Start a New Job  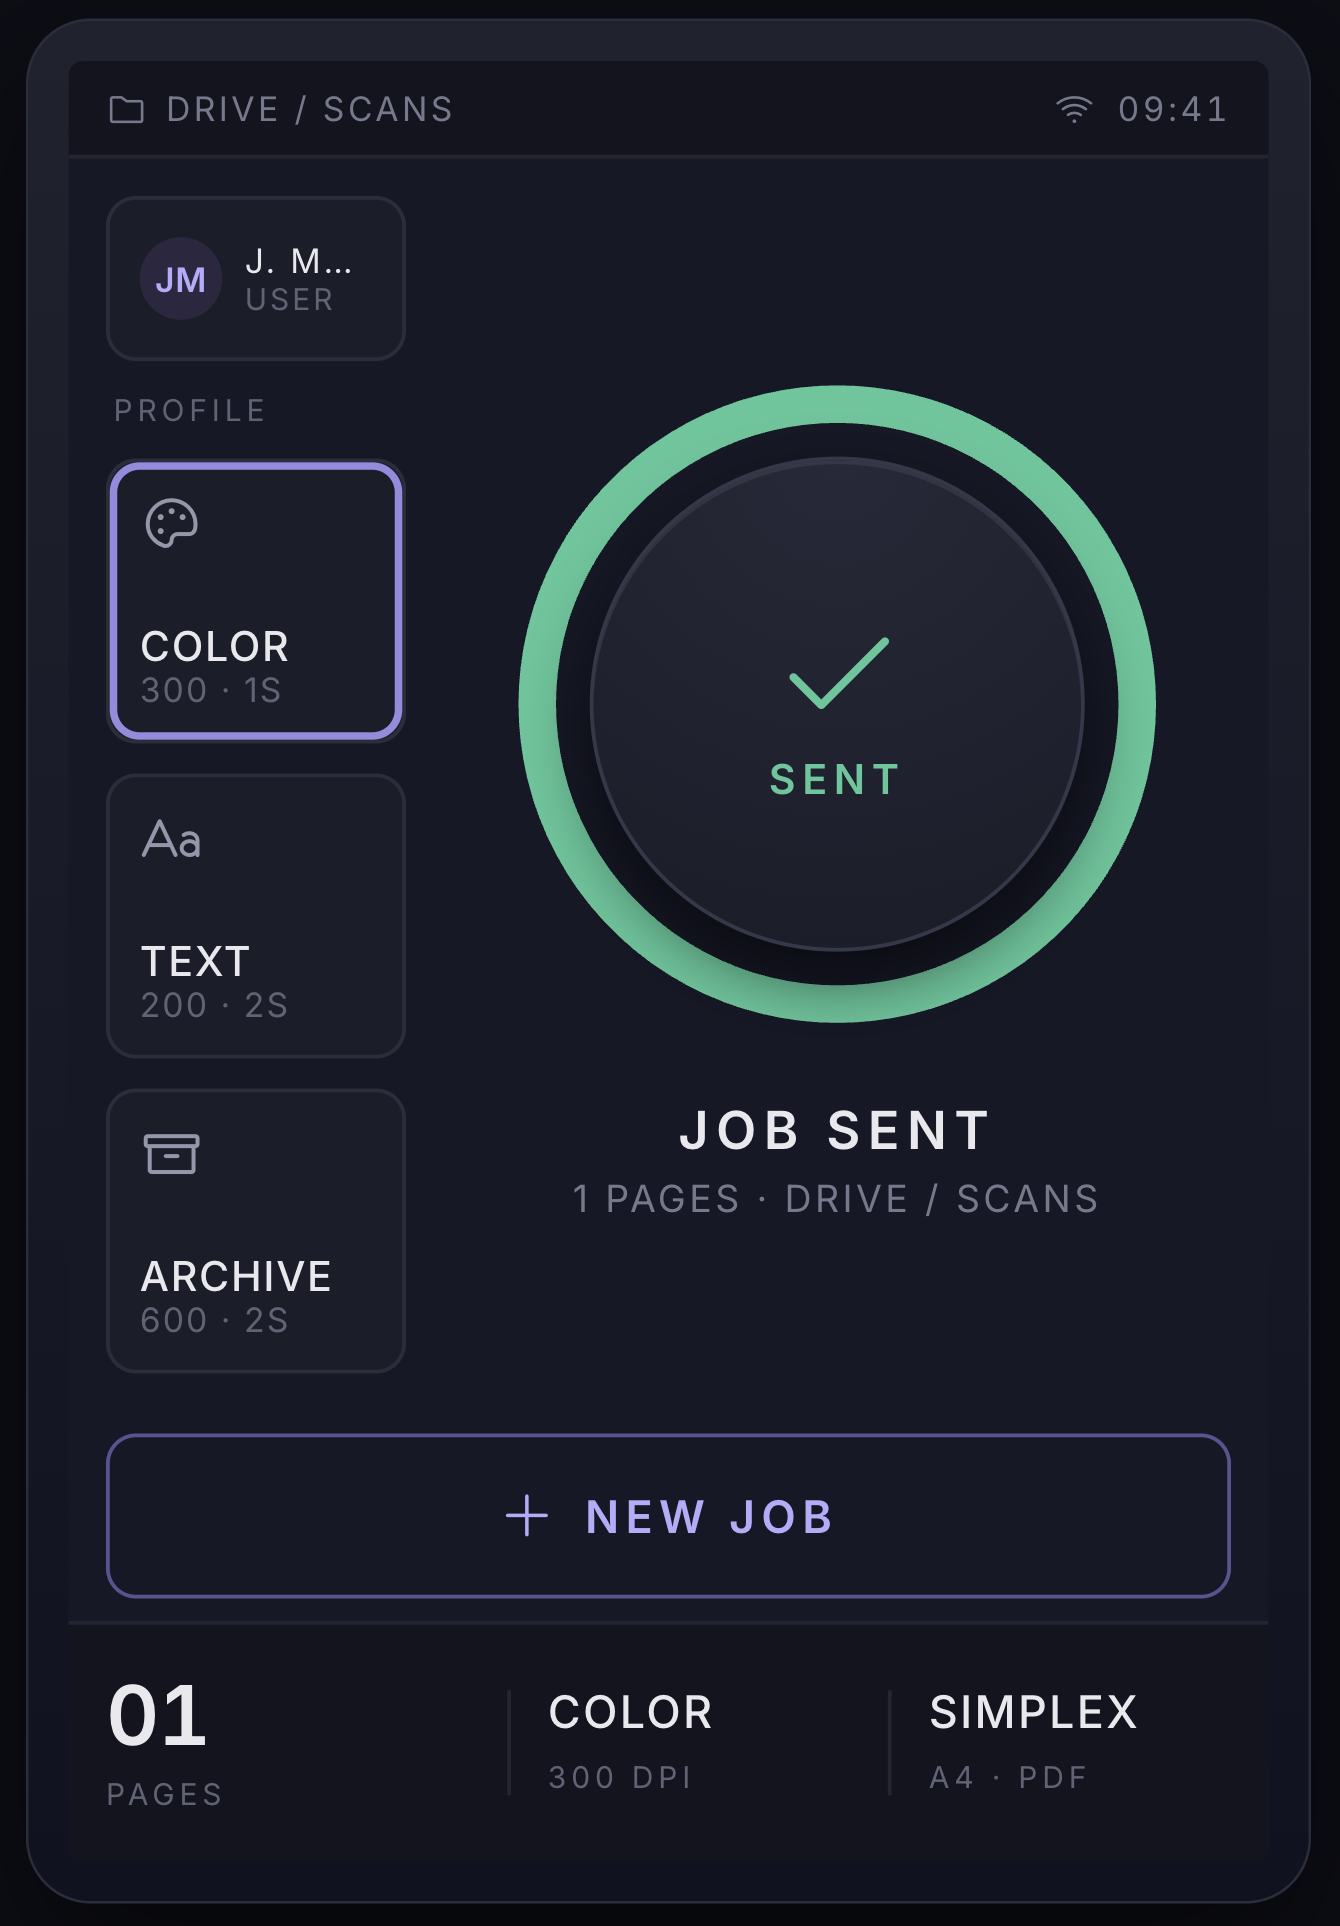coord(668,1516)
